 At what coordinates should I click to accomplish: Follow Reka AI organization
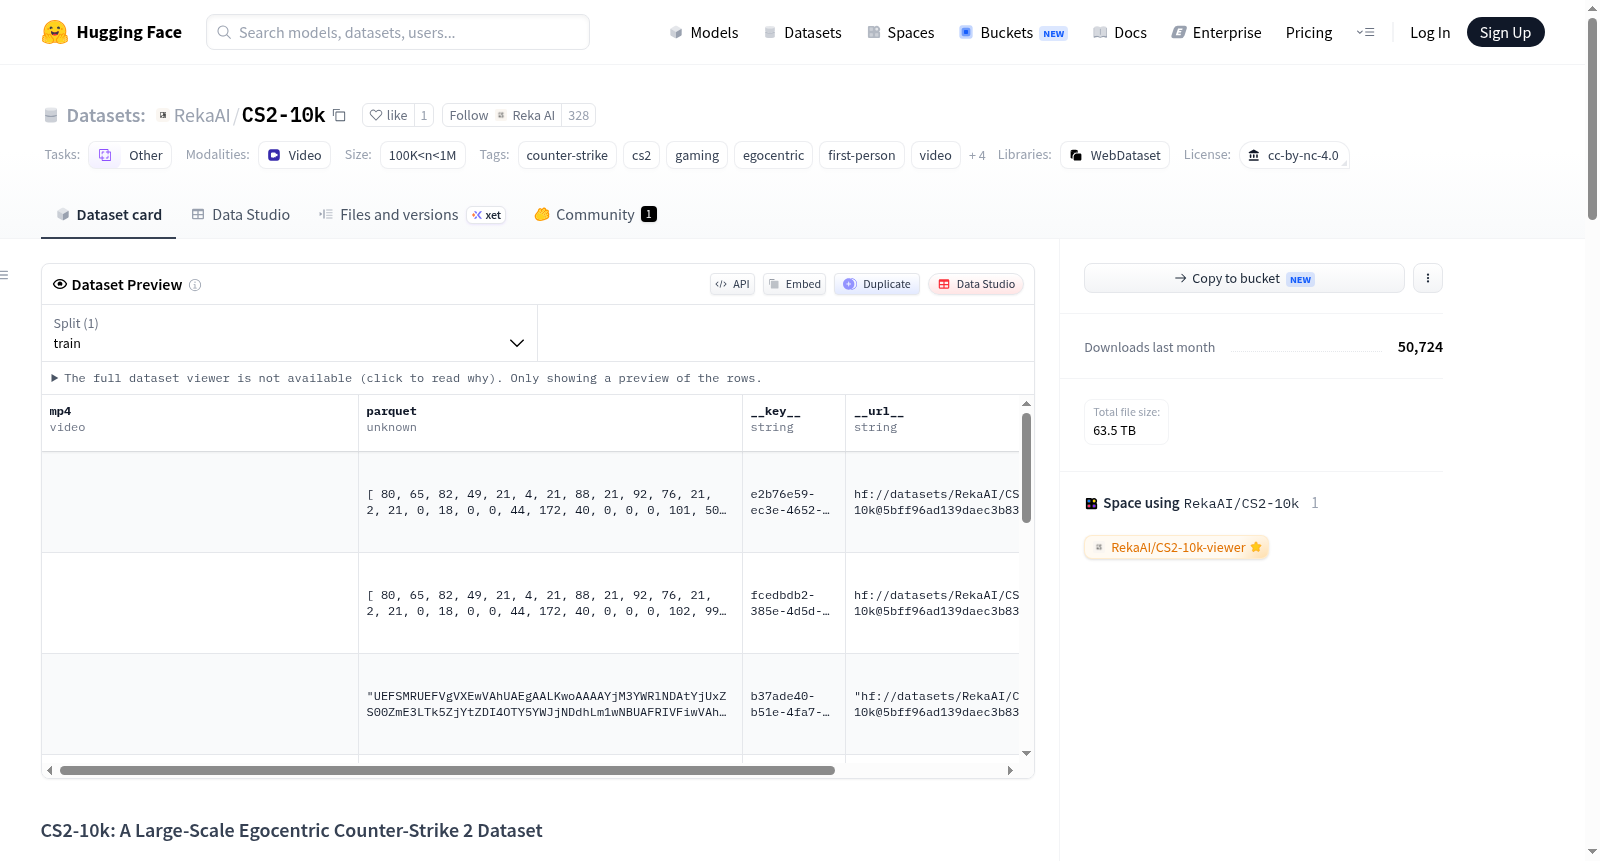[502, 115]
